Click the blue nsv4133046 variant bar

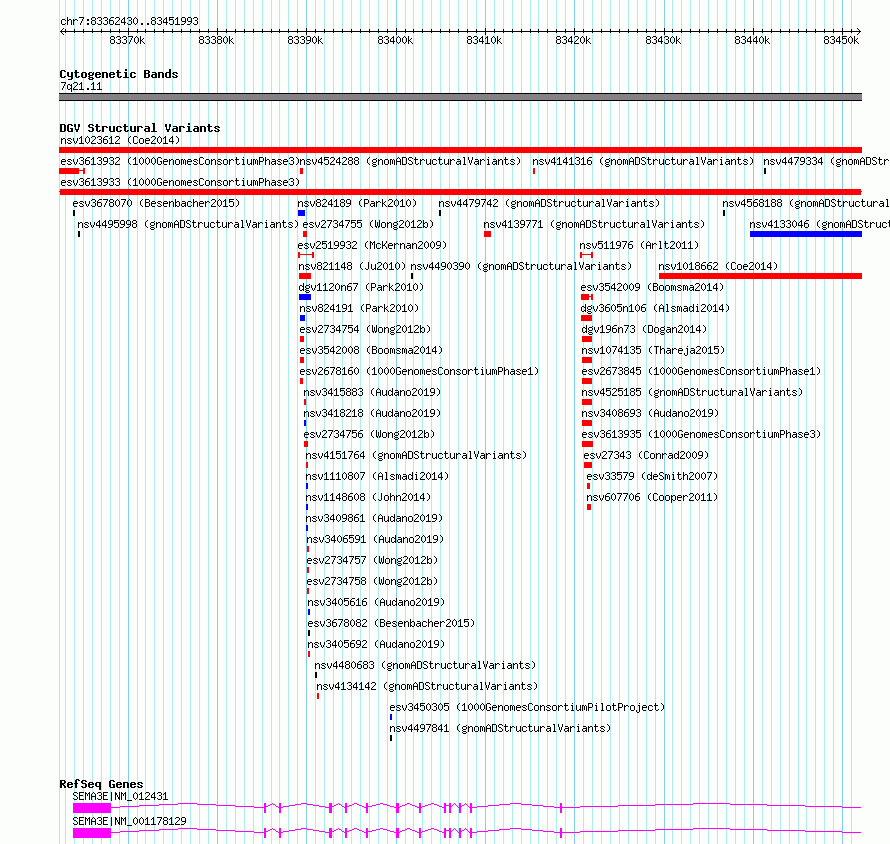tap(805, 234)
